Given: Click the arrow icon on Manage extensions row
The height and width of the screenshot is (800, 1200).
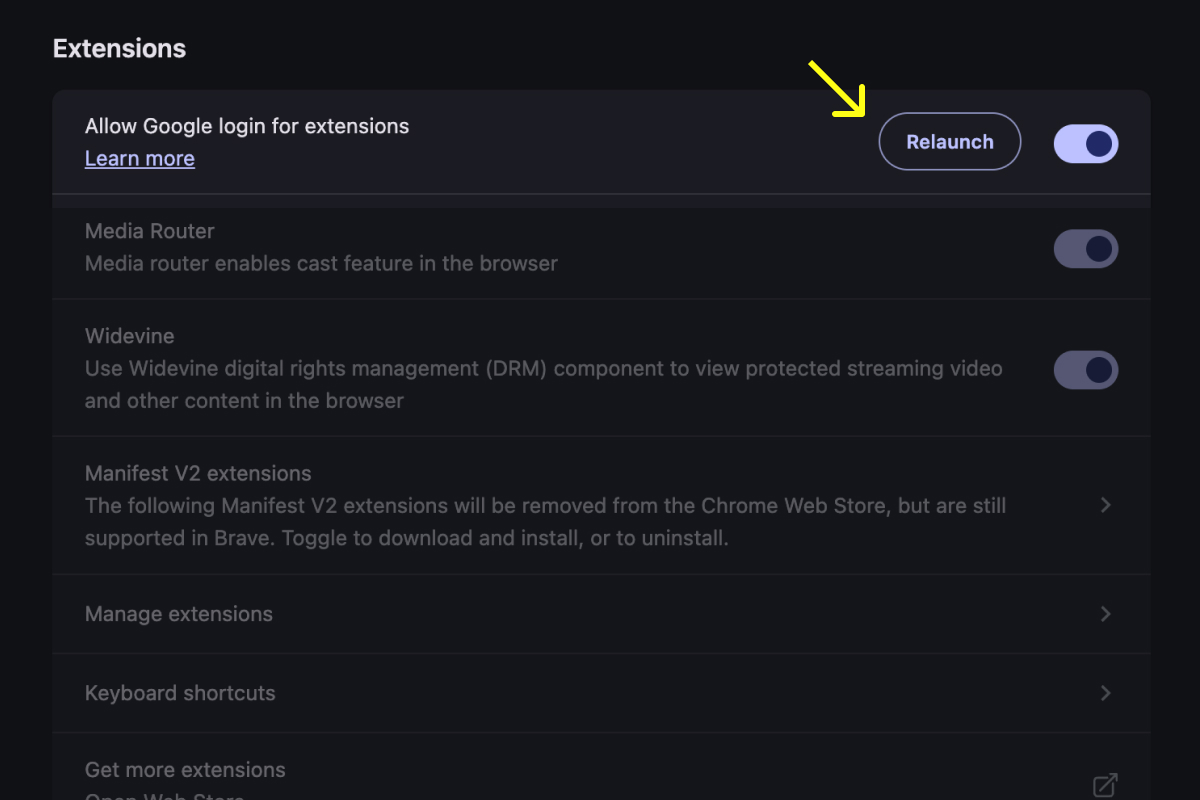Looking at the screenshot, I should click(x=1105, y=613).
